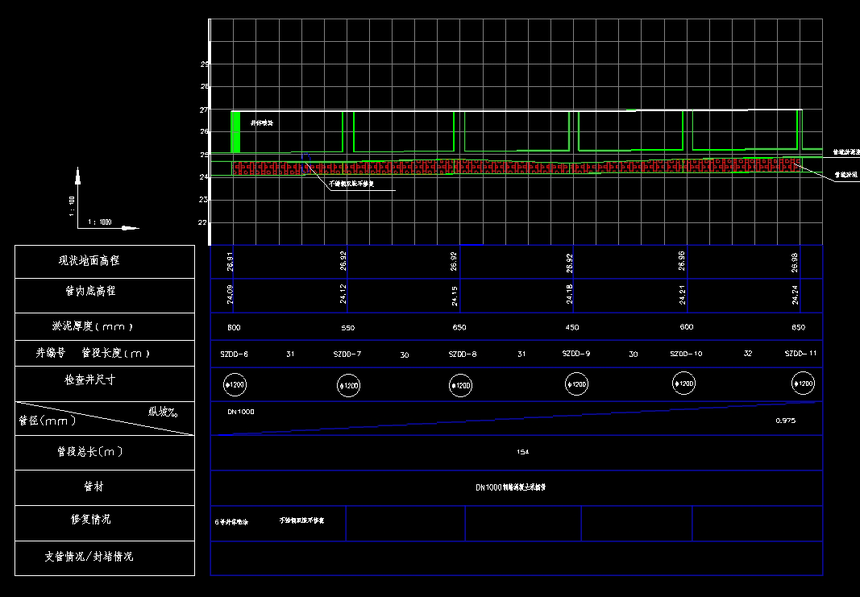Select the solid green filled well at SZDD-6
Viewport: 860px width, 597px height.
235,132
